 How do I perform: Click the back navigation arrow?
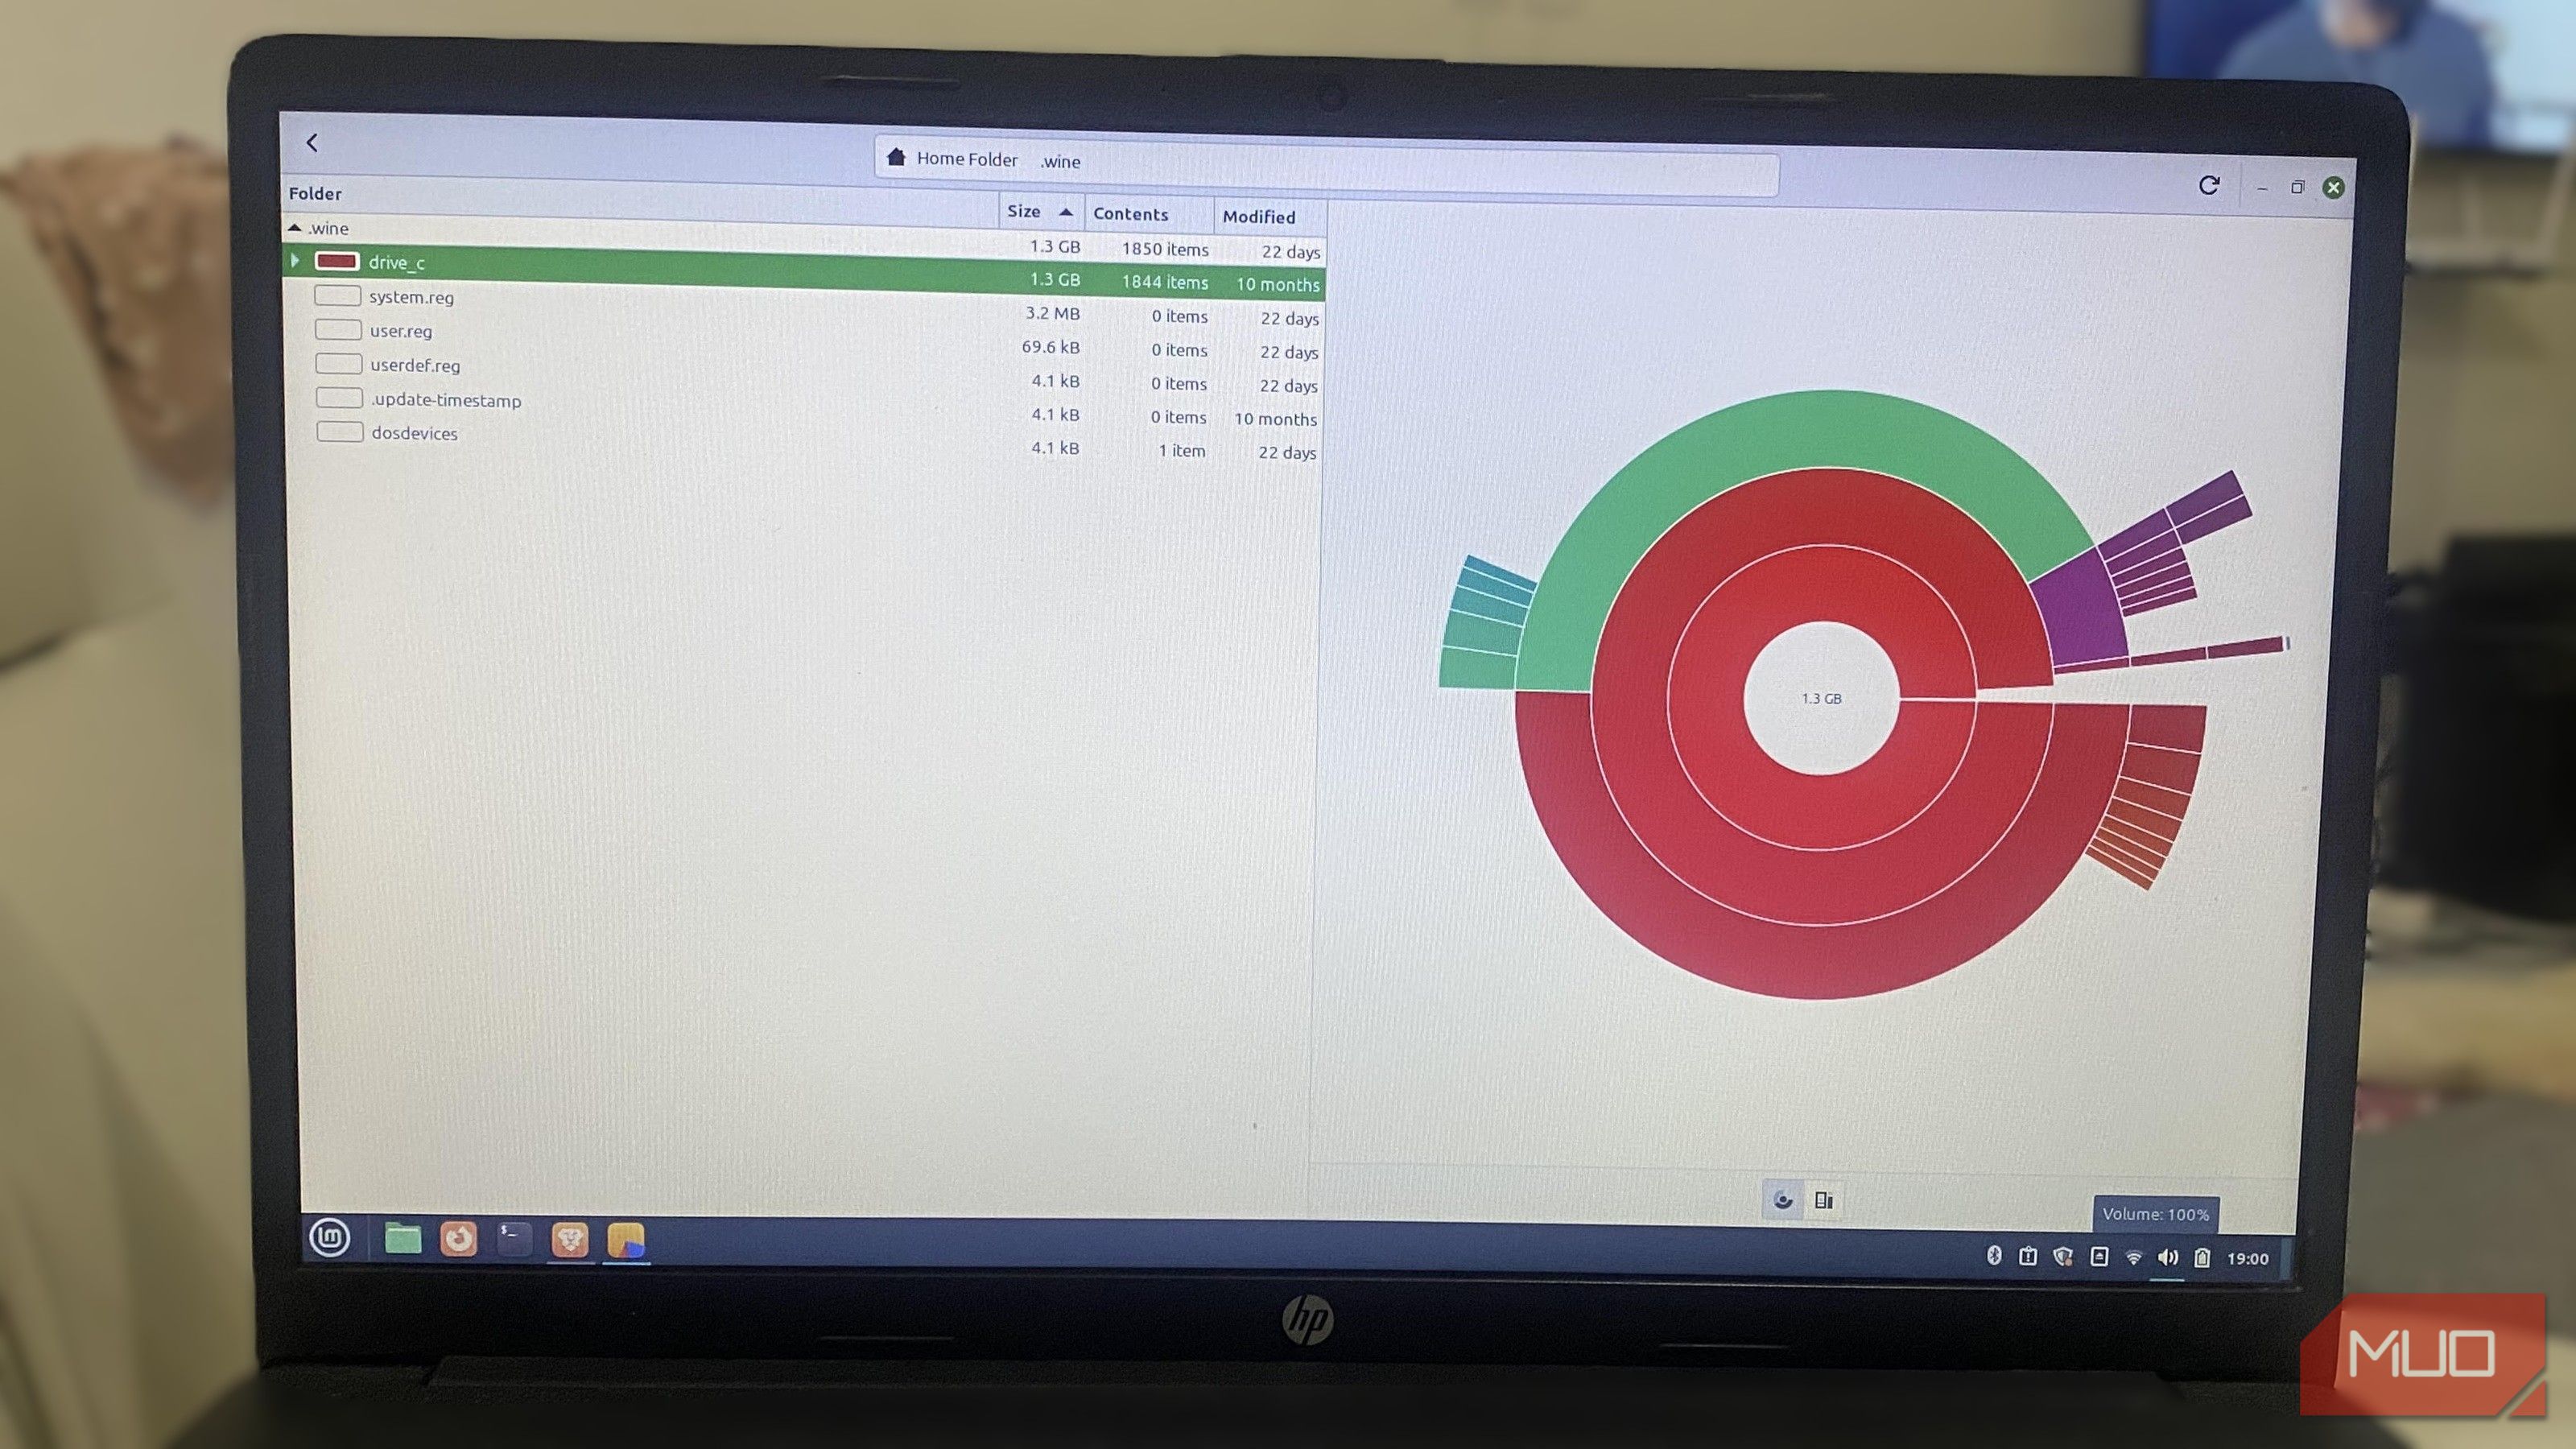coord(312,142)
